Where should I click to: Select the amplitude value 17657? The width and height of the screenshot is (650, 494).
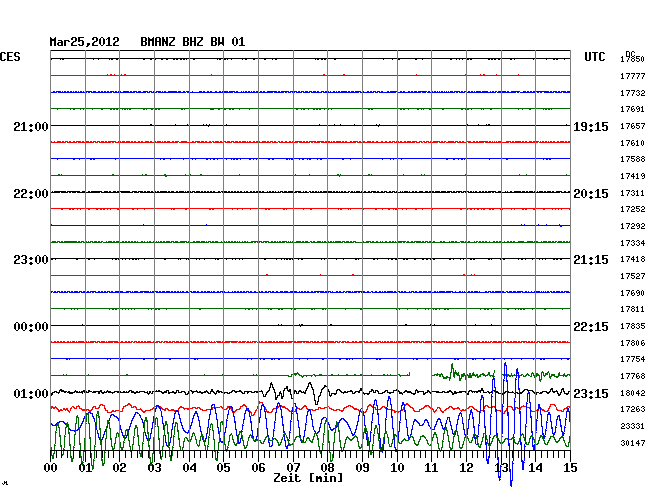click(633, 126)
